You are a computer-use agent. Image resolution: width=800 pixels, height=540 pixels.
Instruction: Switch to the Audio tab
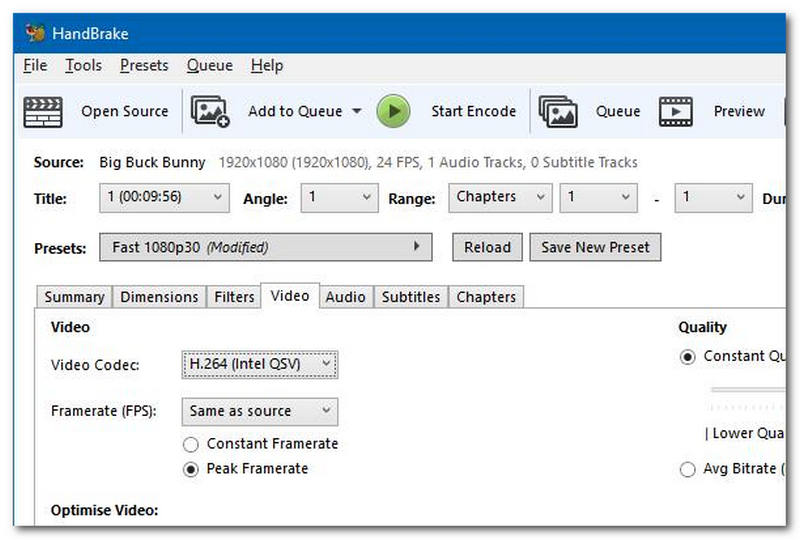click(x=345, y=297)
